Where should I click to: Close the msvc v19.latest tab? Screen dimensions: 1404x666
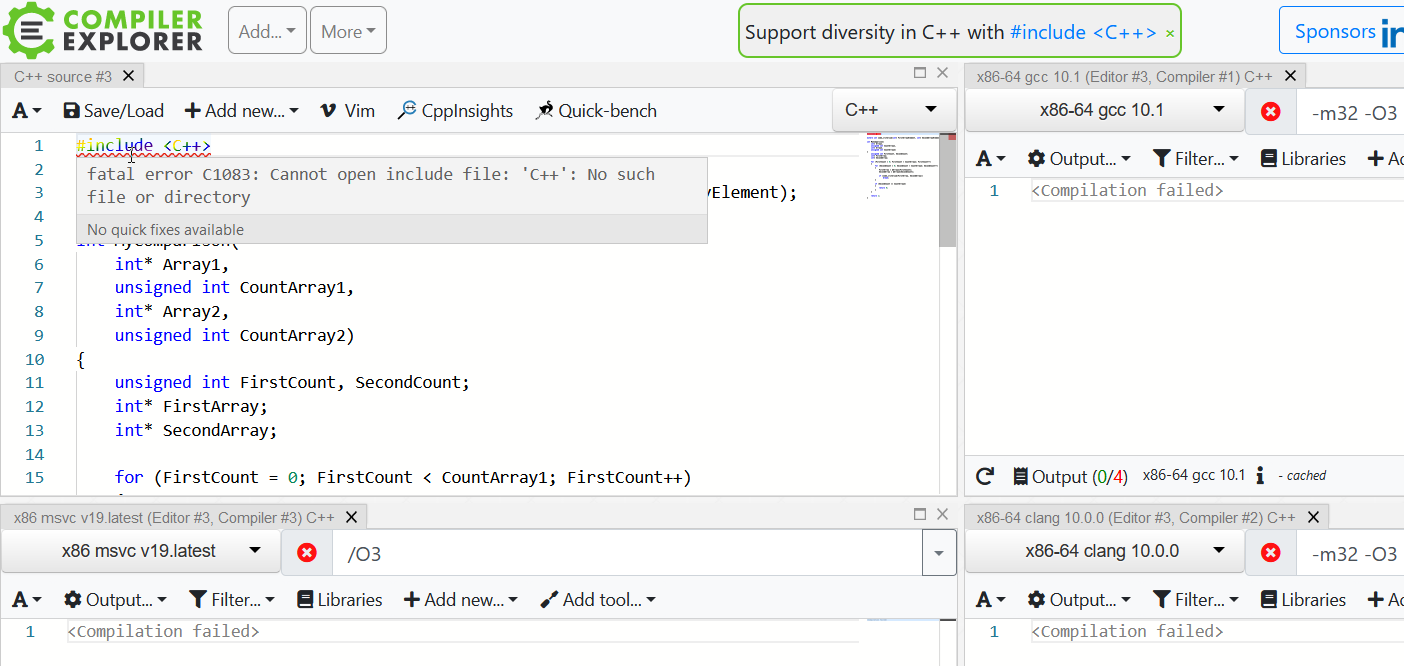[351, 518]
